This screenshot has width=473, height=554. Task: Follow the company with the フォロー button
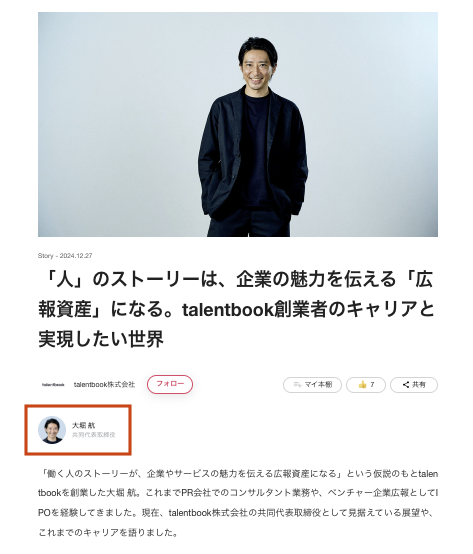170,384
